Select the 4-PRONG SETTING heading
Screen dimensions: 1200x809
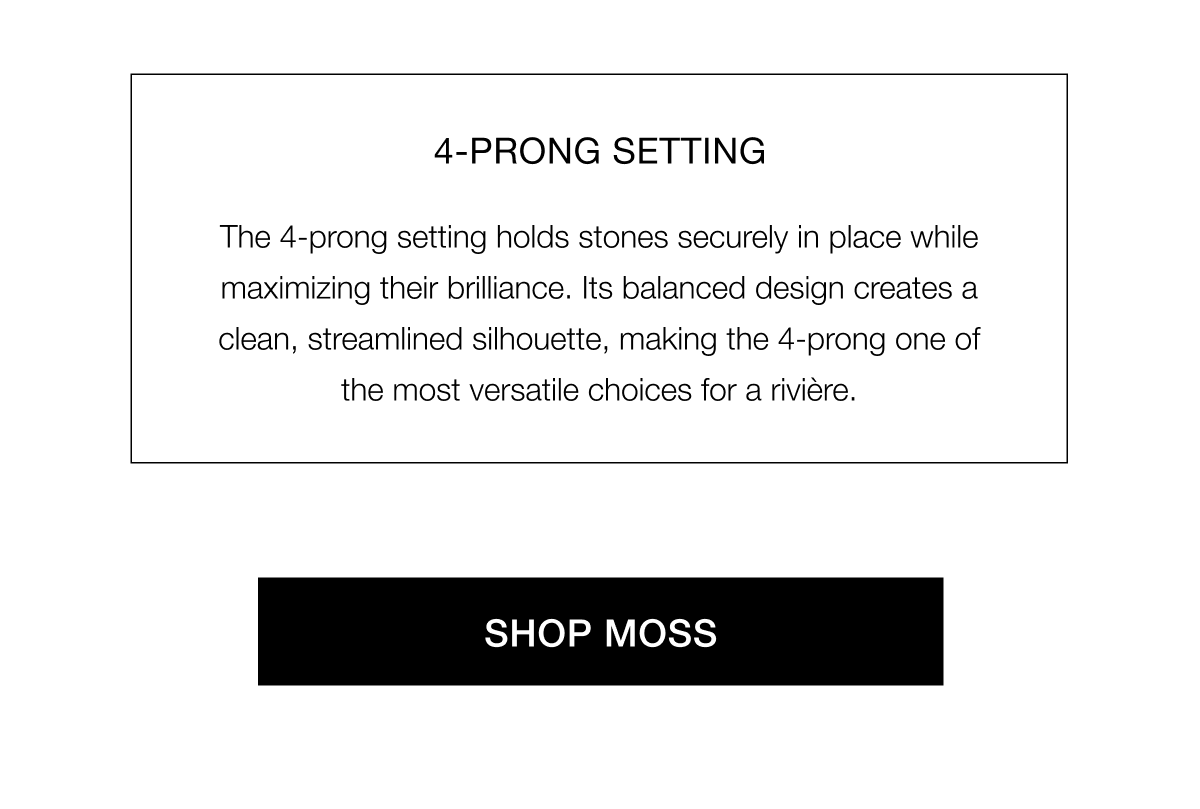click(600, 151)
